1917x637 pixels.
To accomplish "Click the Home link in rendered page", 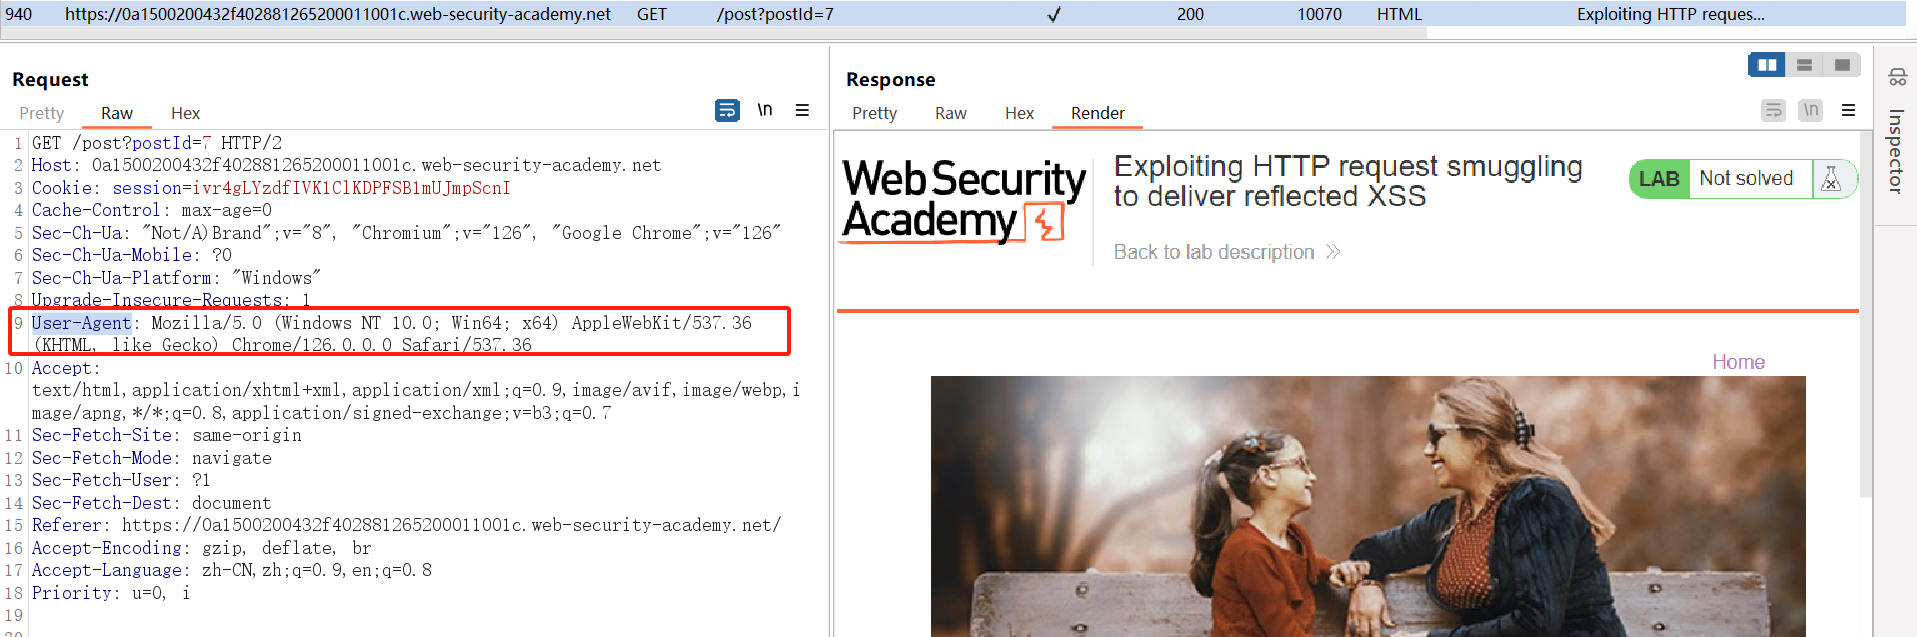I will coord(1738,362).
